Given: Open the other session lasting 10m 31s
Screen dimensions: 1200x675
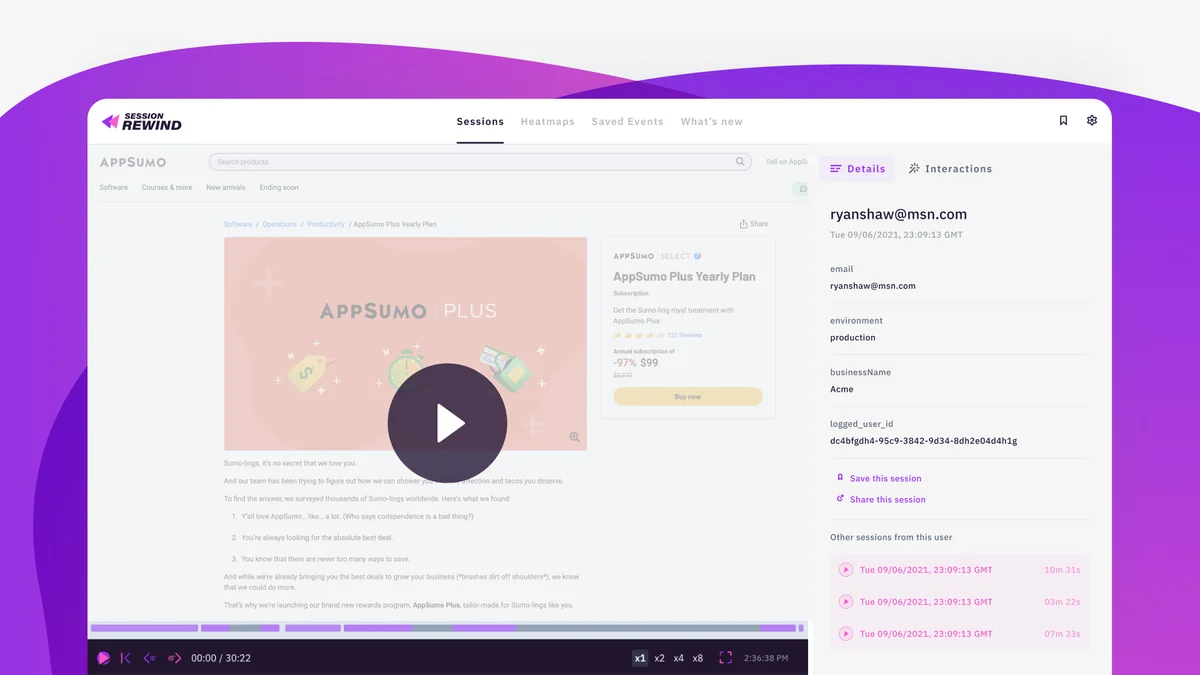Looking at the screenshot, I should point(959,569).
